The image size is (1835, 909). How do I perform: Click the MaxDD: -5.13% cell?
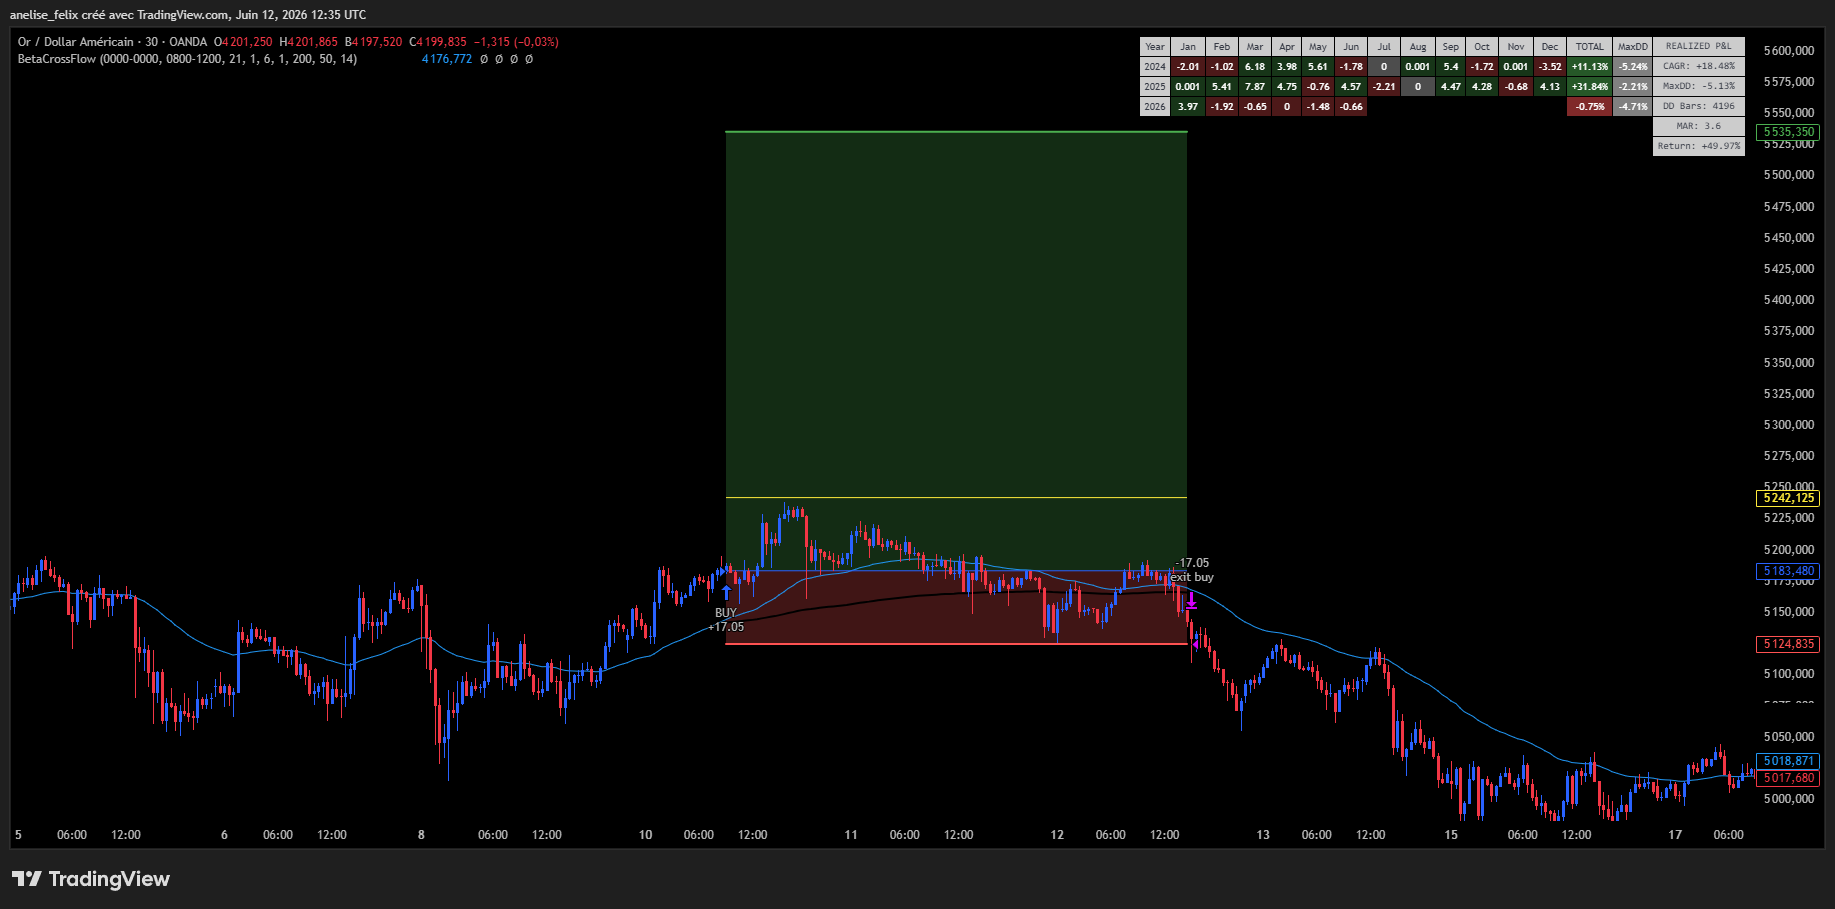1698,87
